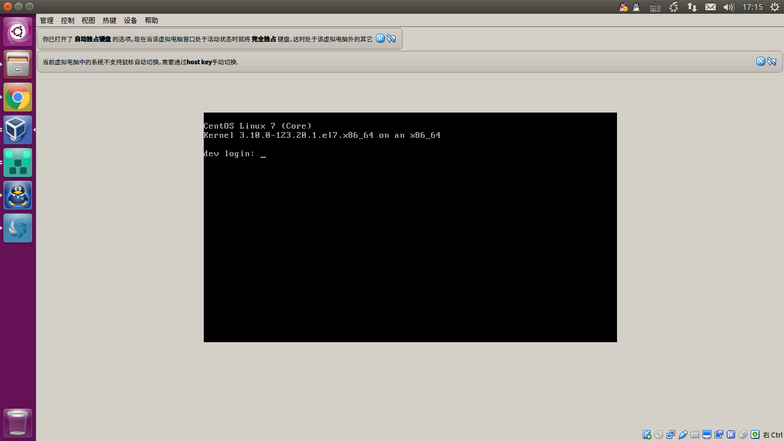Open the blue swirl app in dock
The width and height of the screenshot is (784, 441).
point(18,228)
